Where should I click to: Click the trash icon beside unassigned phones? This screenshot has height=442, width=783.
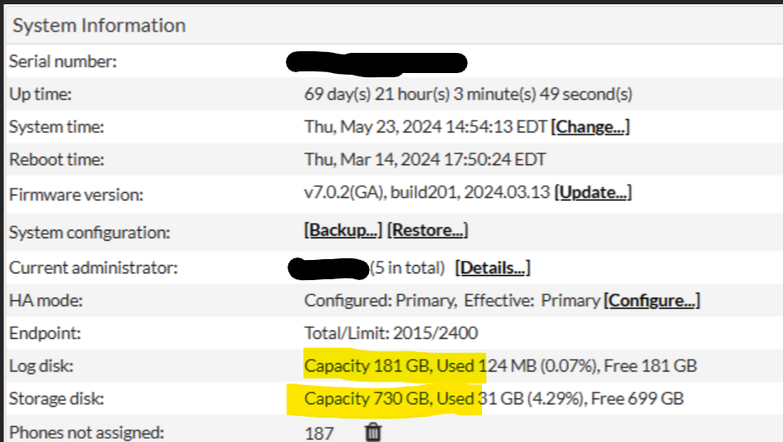click(373, 432)
